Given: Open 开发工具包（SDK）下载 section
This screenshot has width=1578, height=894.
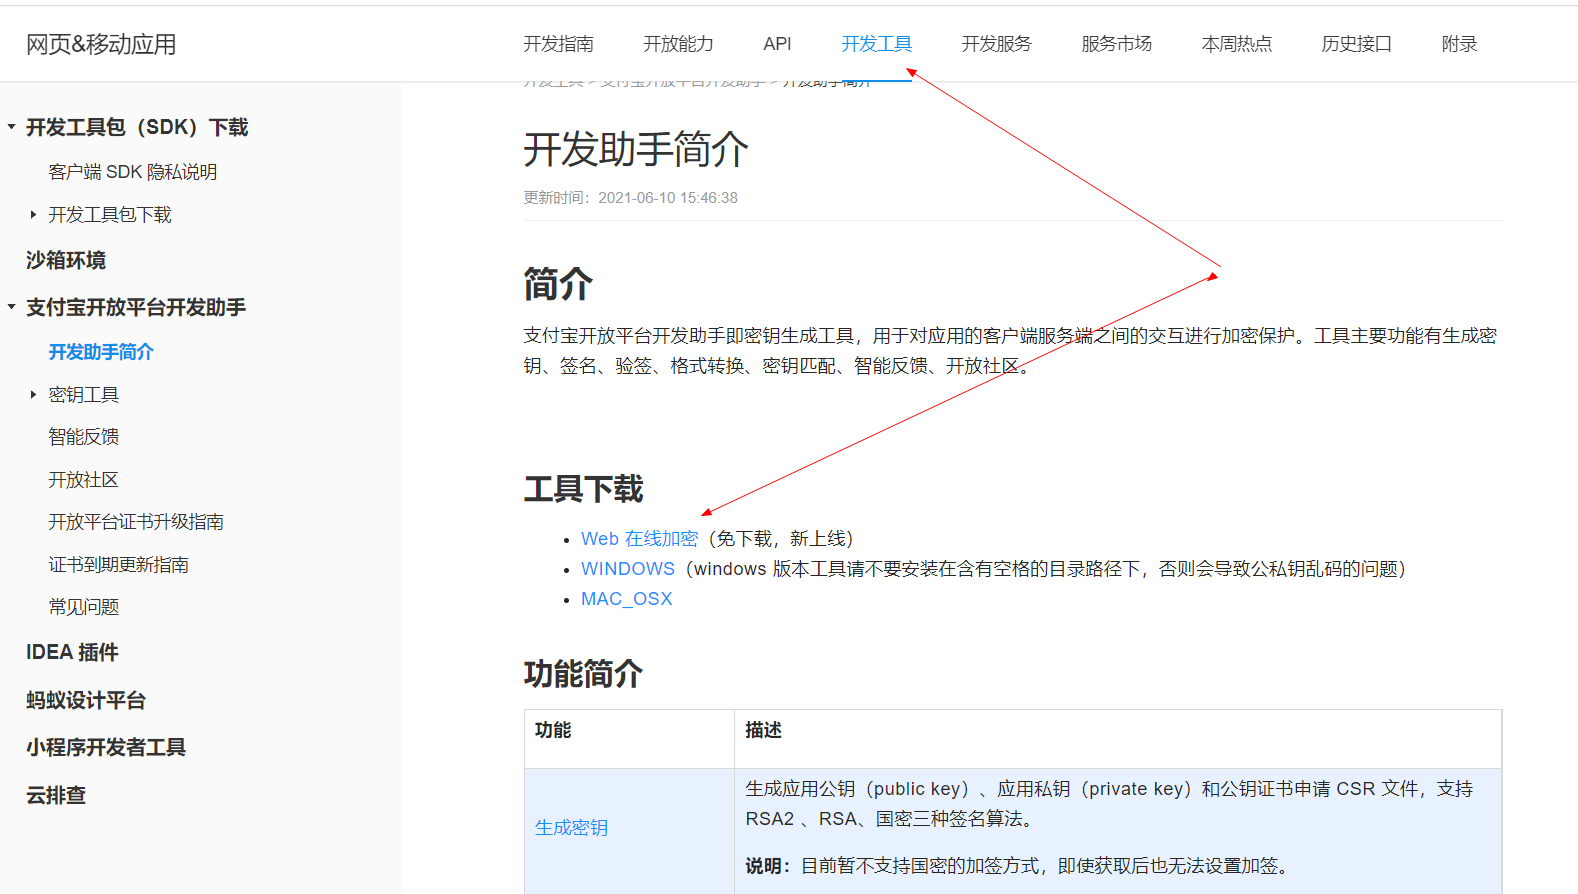Looking at the screenshot, I should click(x=137, y=127).
